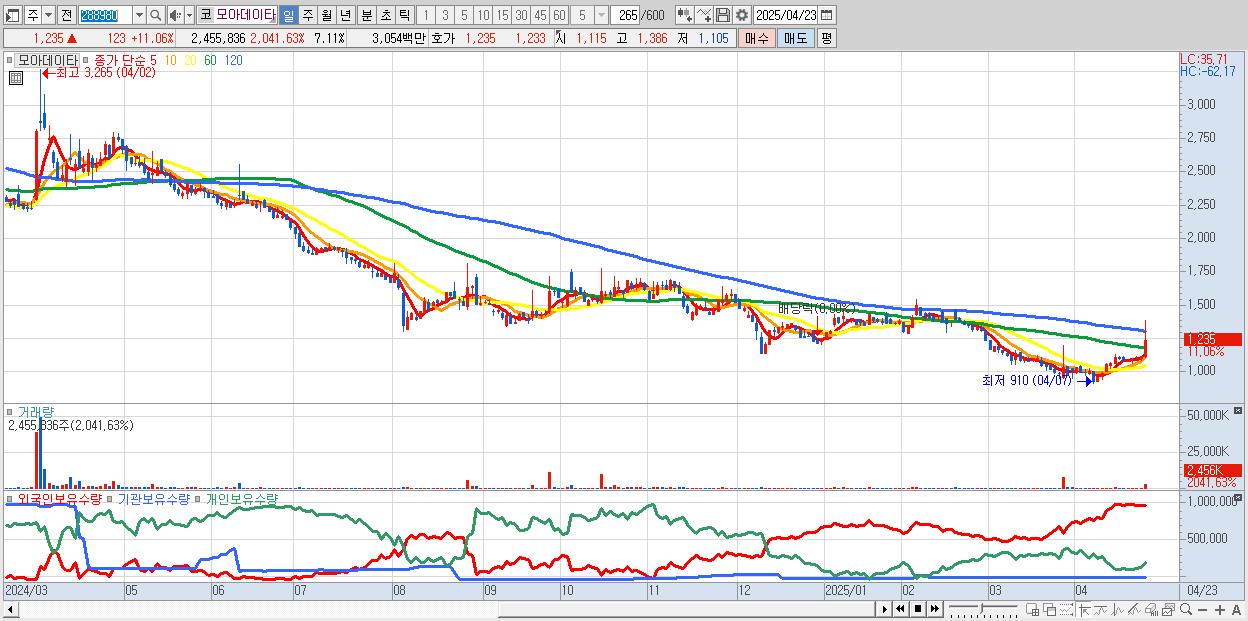This screenshot has width=1248, height=621.
Task: Click the 120 moving average legend color
Action: pyautogui.click(x=233, y=60)
